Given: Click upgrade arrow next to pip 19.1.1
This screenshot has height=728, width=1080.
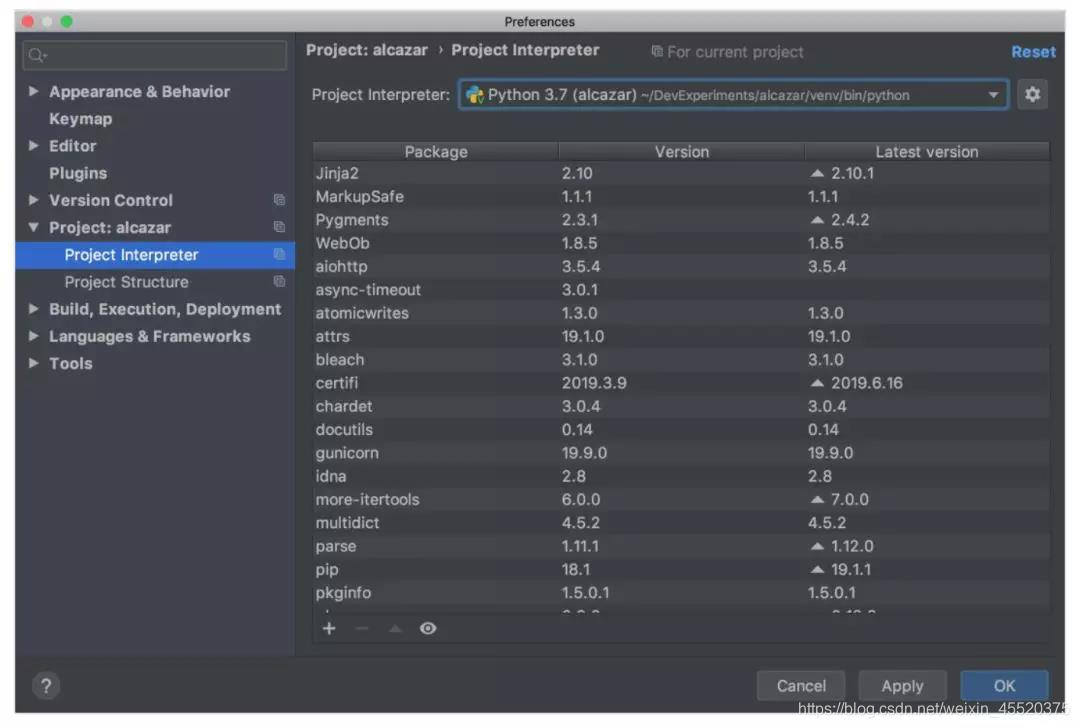Looking at the screenshot, I should click(x=817, y=570).
